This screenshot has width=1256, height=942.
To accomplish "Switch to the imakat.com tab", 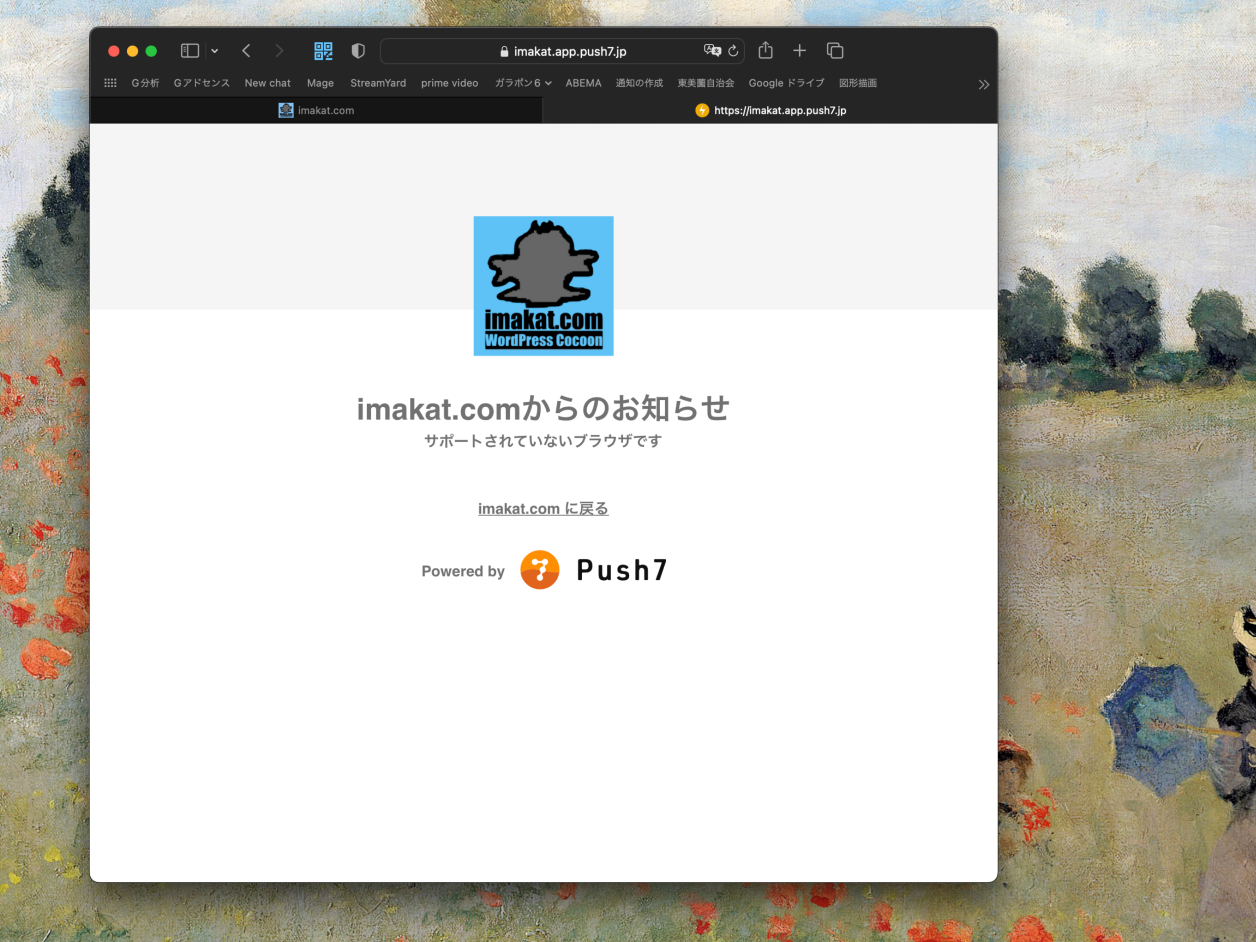I will click(316, 110).
